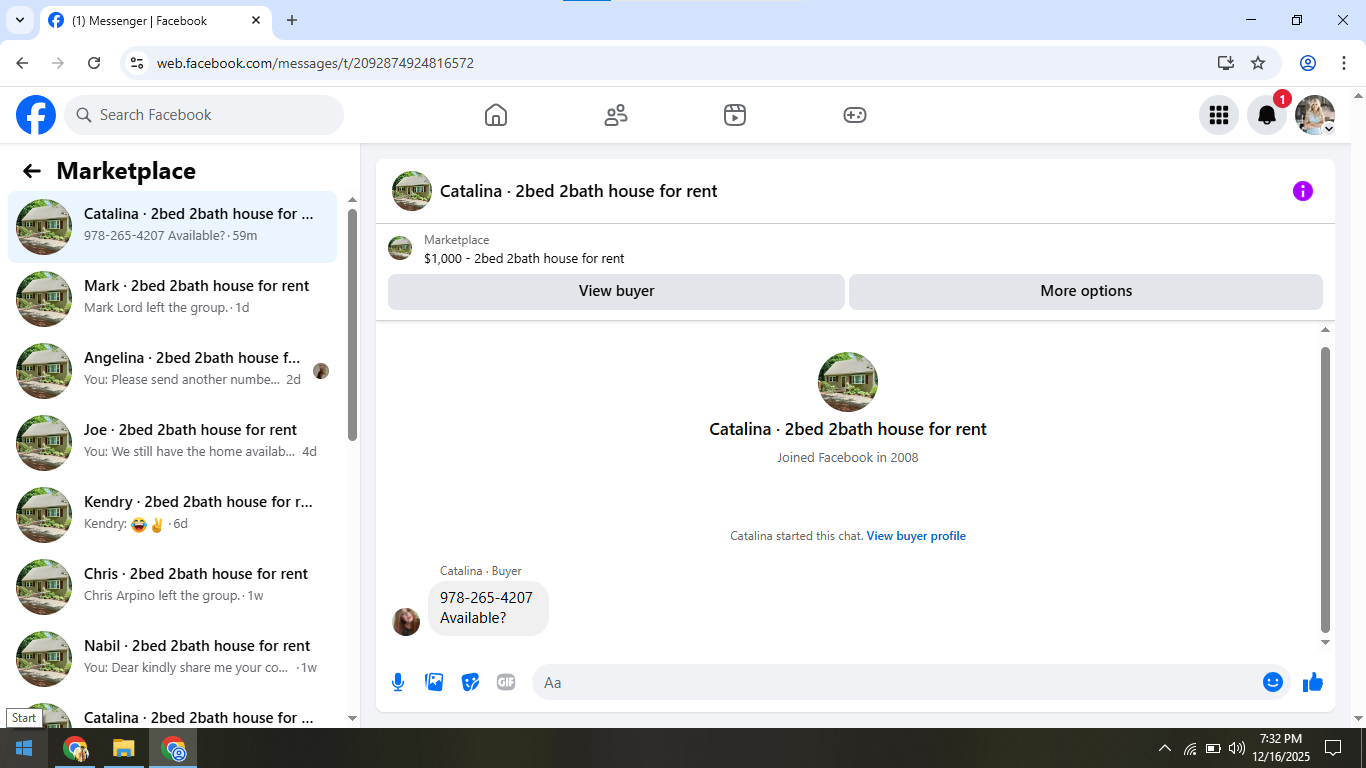Open the network Wi-Fi tray icon
Image resolution: width=1366 pixels, height=768 pixels.
(1190, 748)
